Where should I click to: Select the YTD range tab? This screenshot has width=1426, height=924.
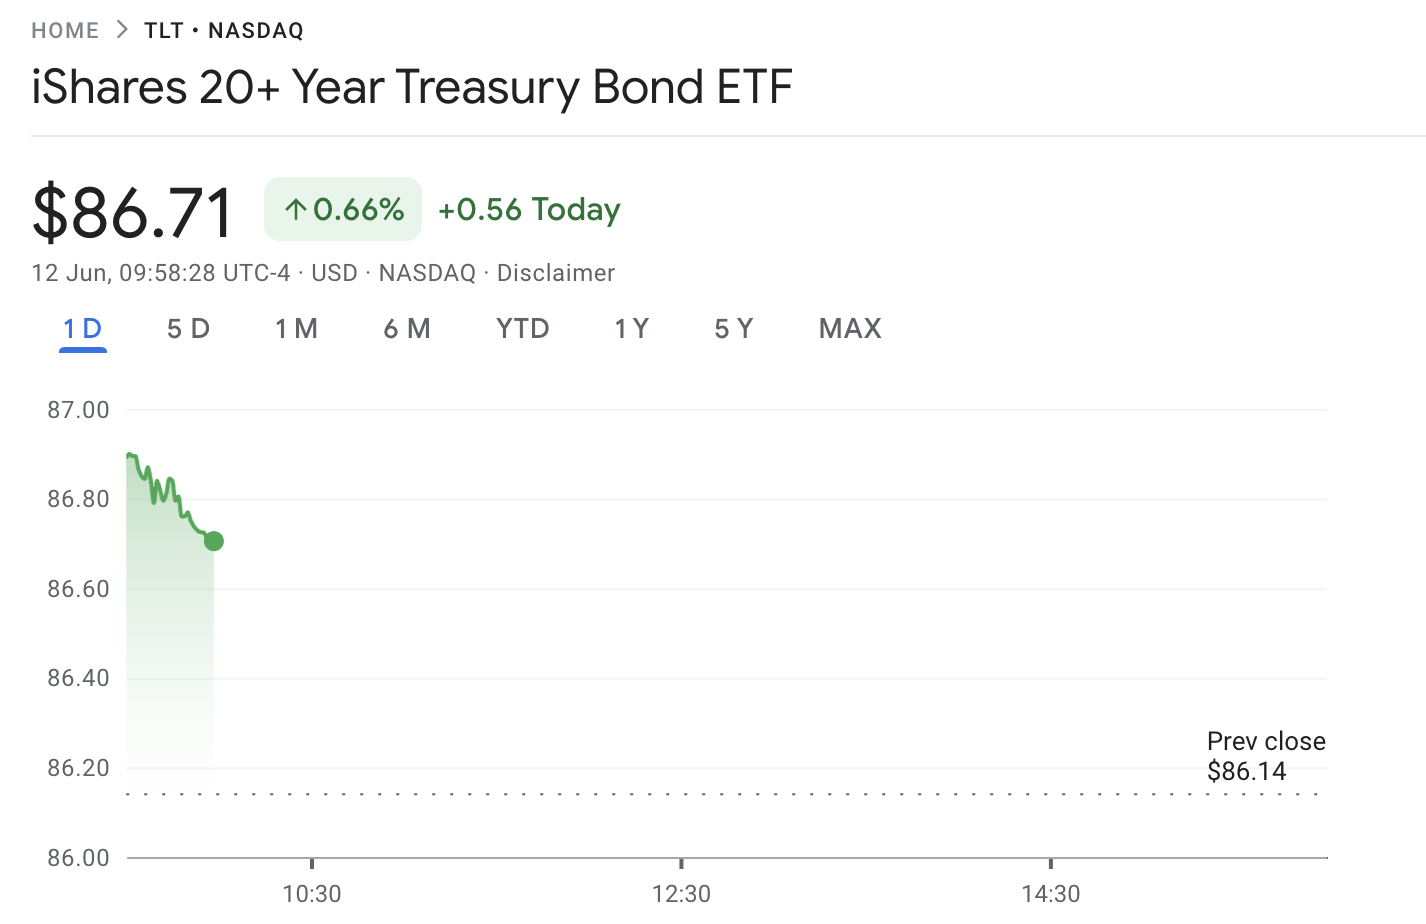pyautogui.click(x=523, y=329)
